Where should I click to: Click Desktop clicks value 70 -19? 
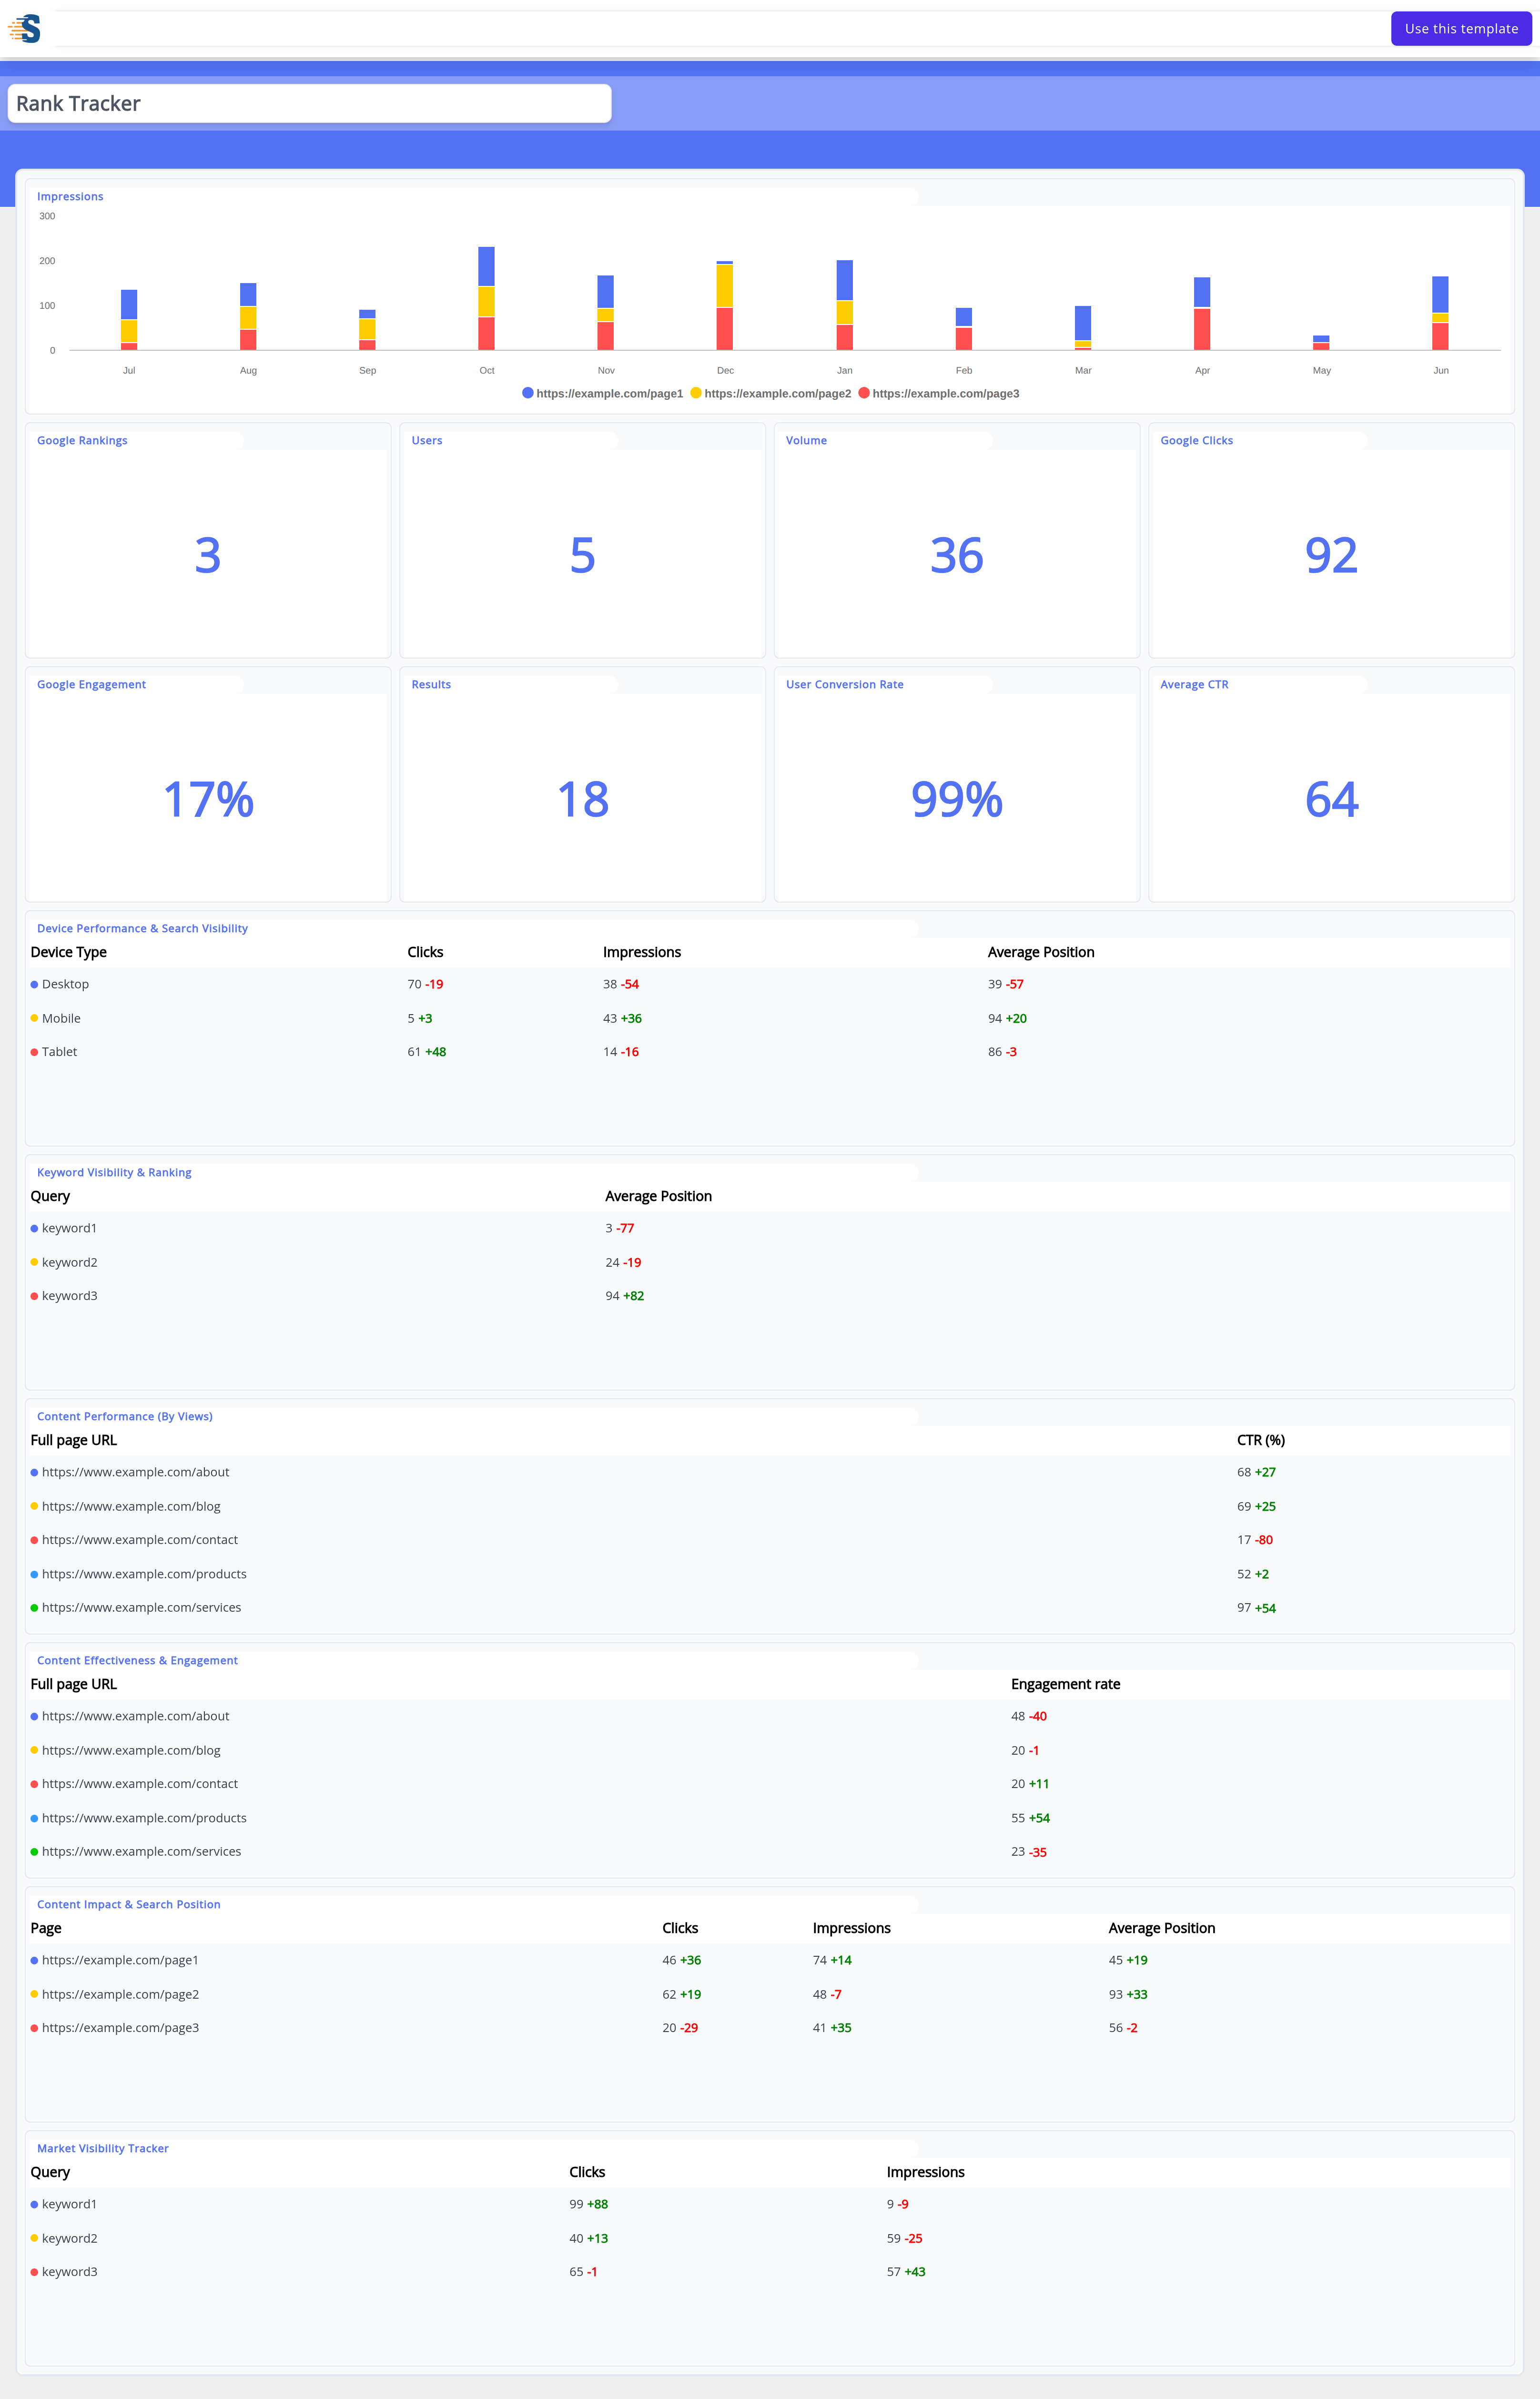coord(425,984)
